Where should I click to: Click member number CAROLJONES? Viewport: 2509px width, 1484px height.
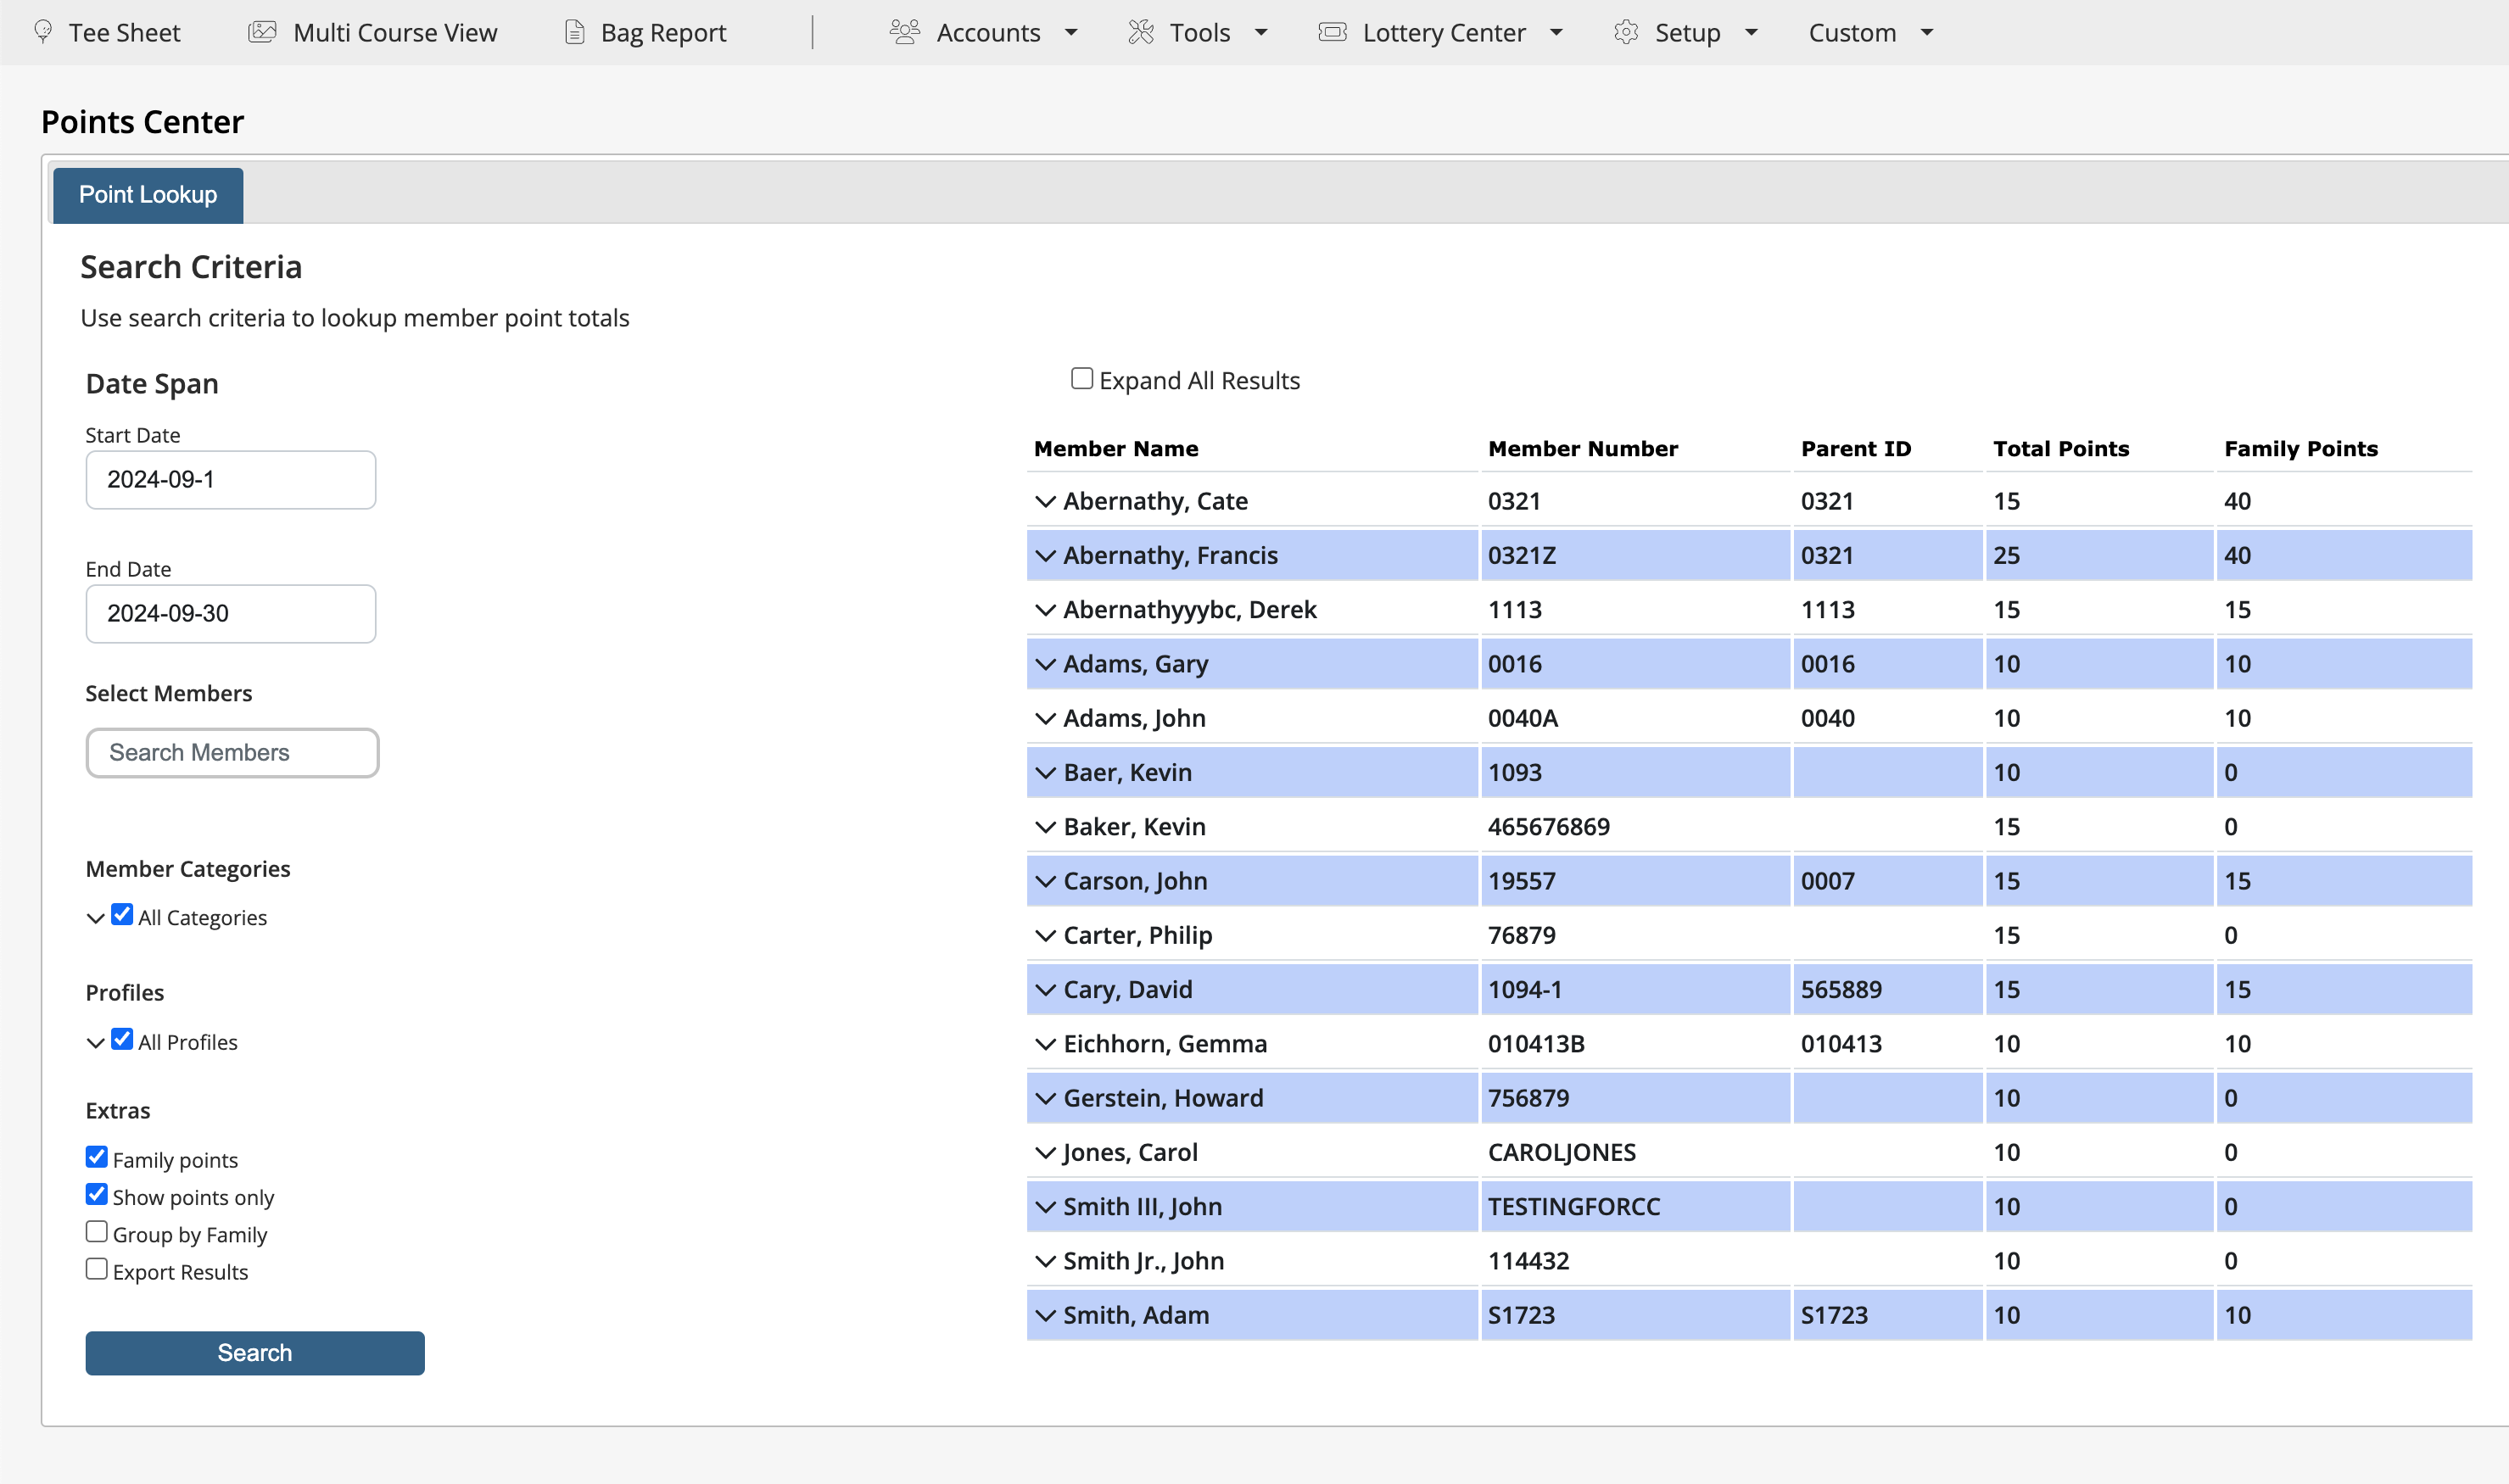click(1562, 1153)
